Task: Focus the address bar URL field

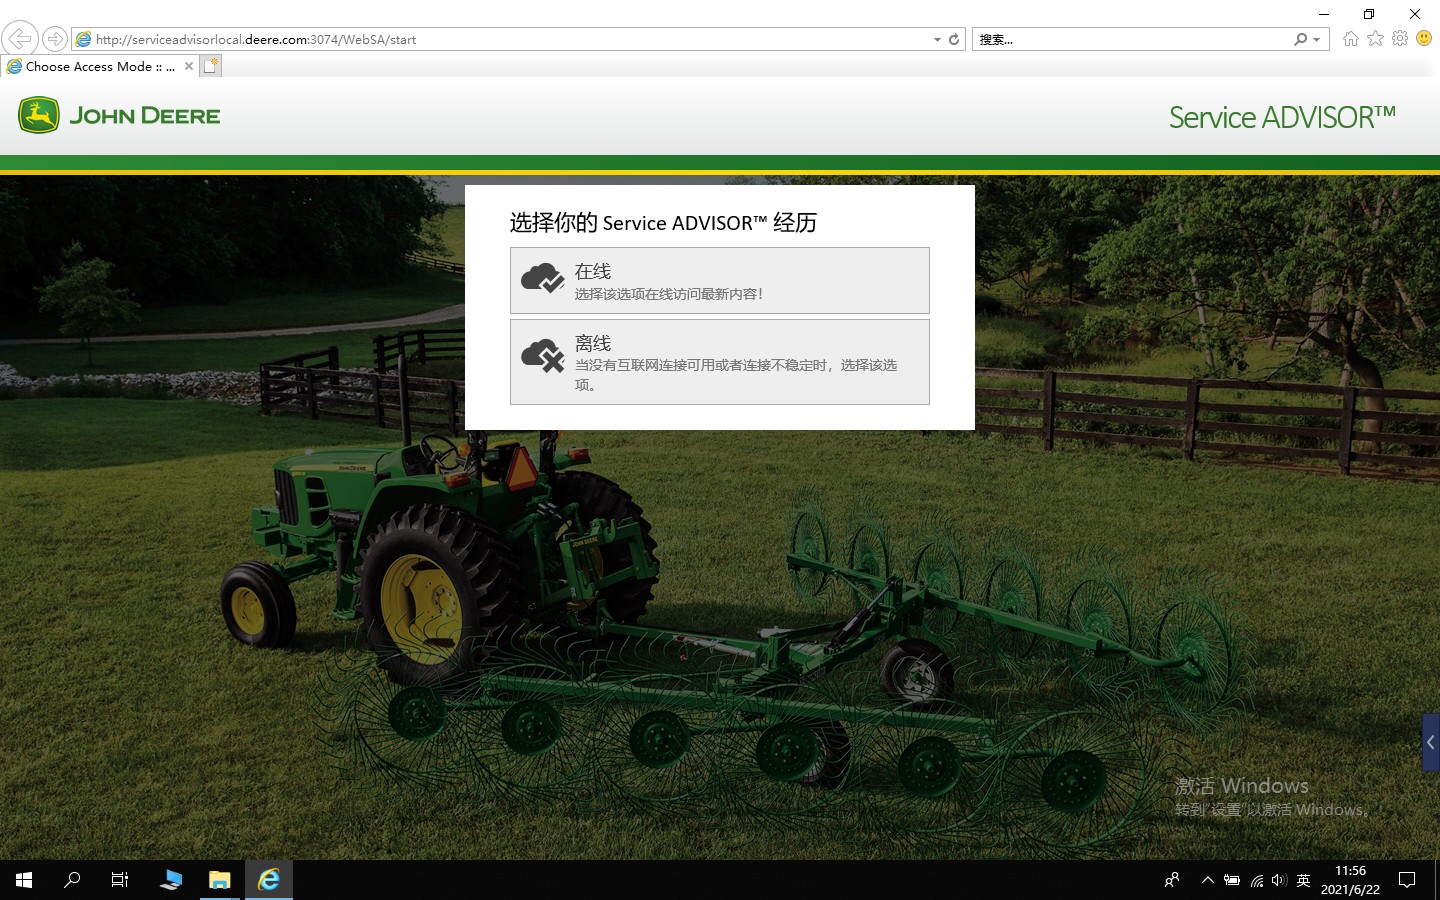Action: [x=510, y=39]
